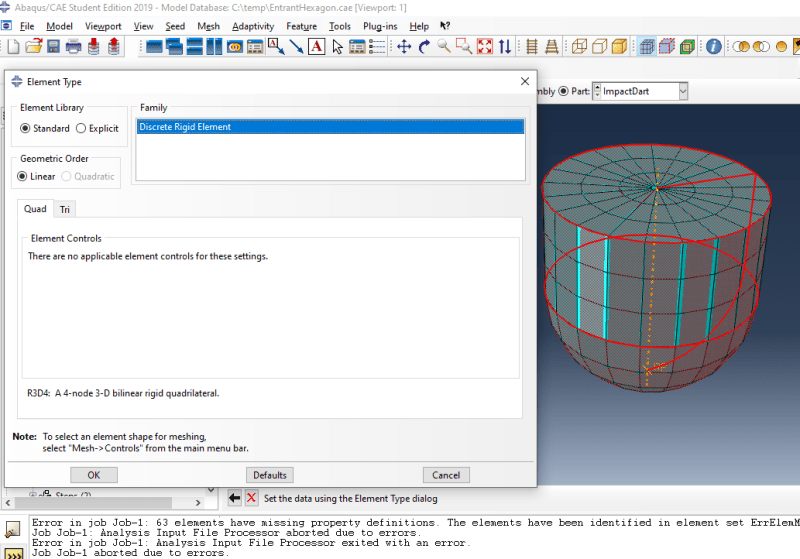Click the model tree horizontal scrollbar left arrow
The height and width of the screenshot is (559, 800).
tap(8, 503)
